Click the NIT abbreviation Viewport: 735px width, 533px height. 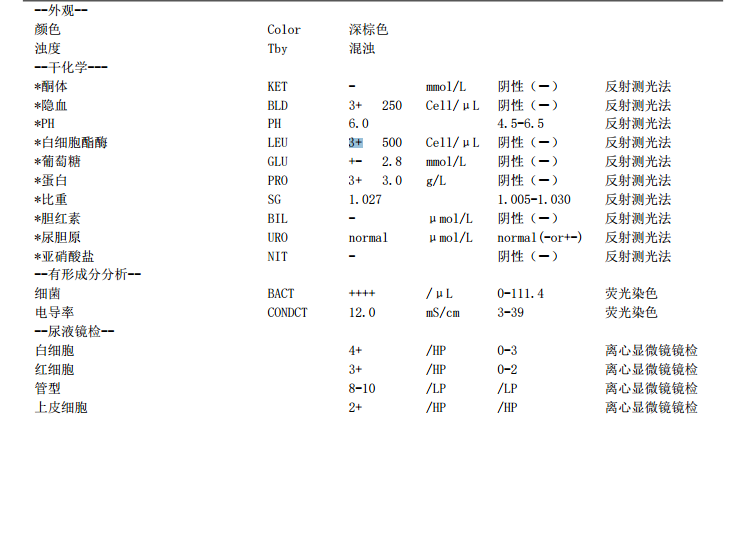[278, 257]
